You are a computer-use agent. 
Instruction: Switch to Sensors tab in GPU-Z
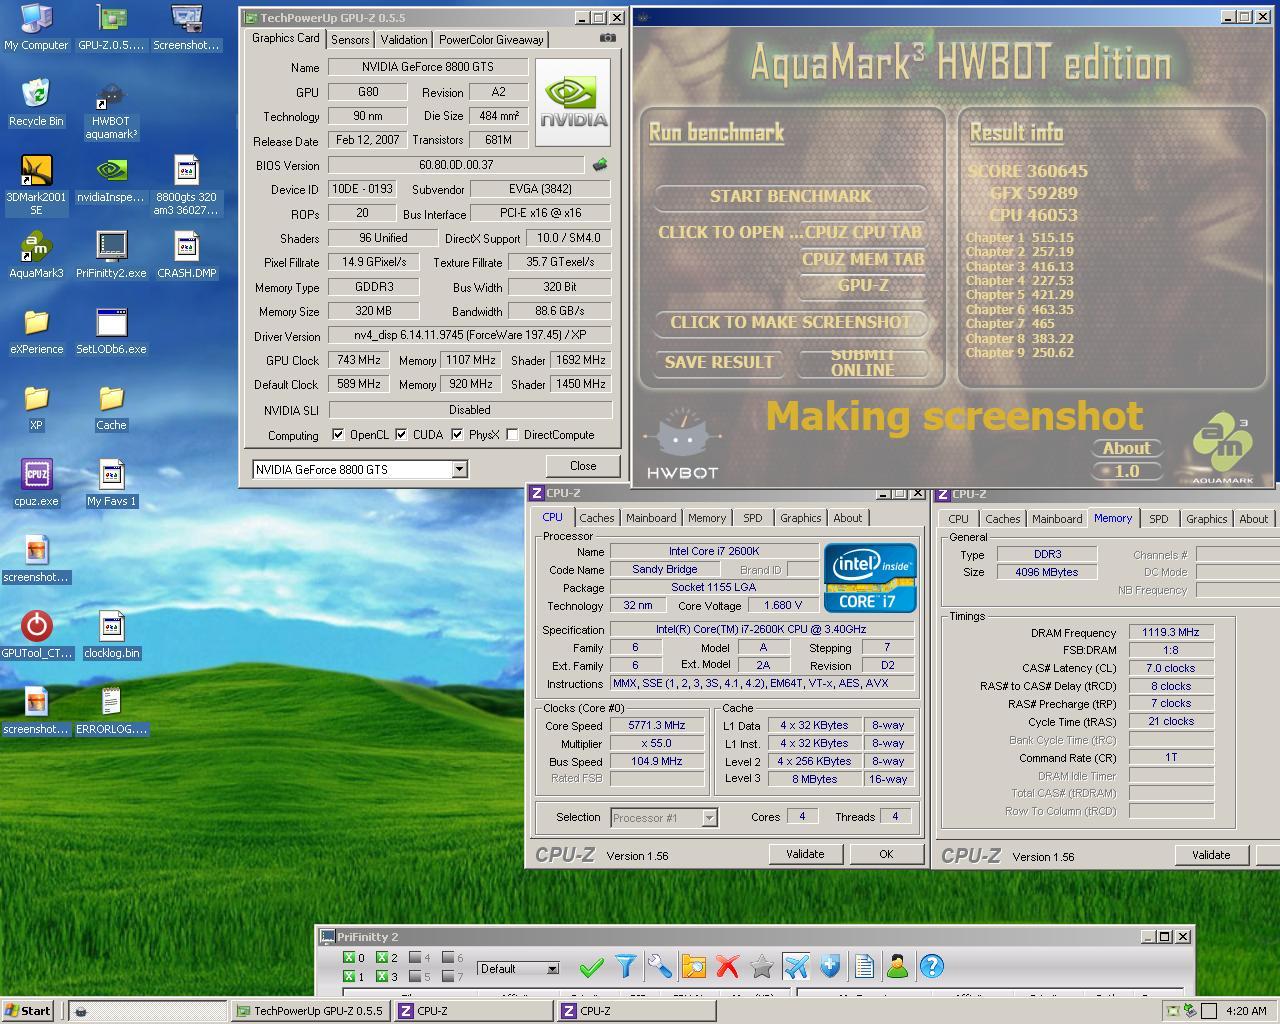point(350,40)
